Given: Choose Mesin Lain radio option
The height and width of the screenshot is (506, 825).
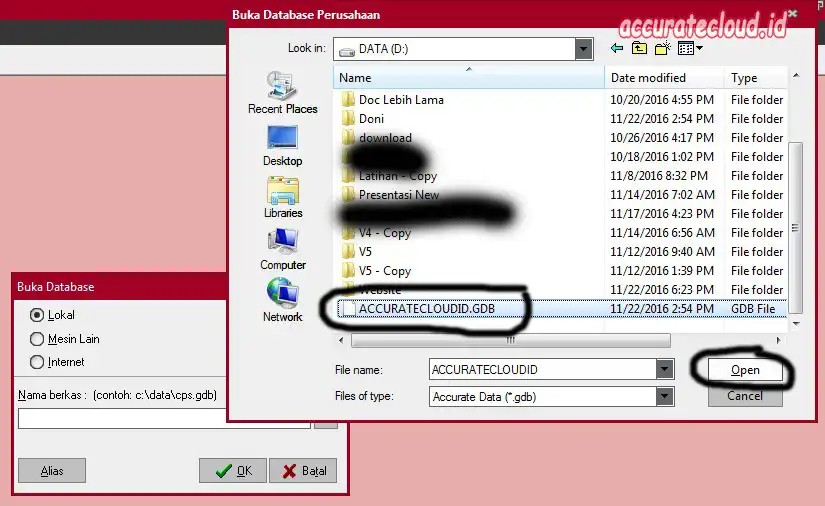Looking at the screenshot, I should (x=37, y=339).
